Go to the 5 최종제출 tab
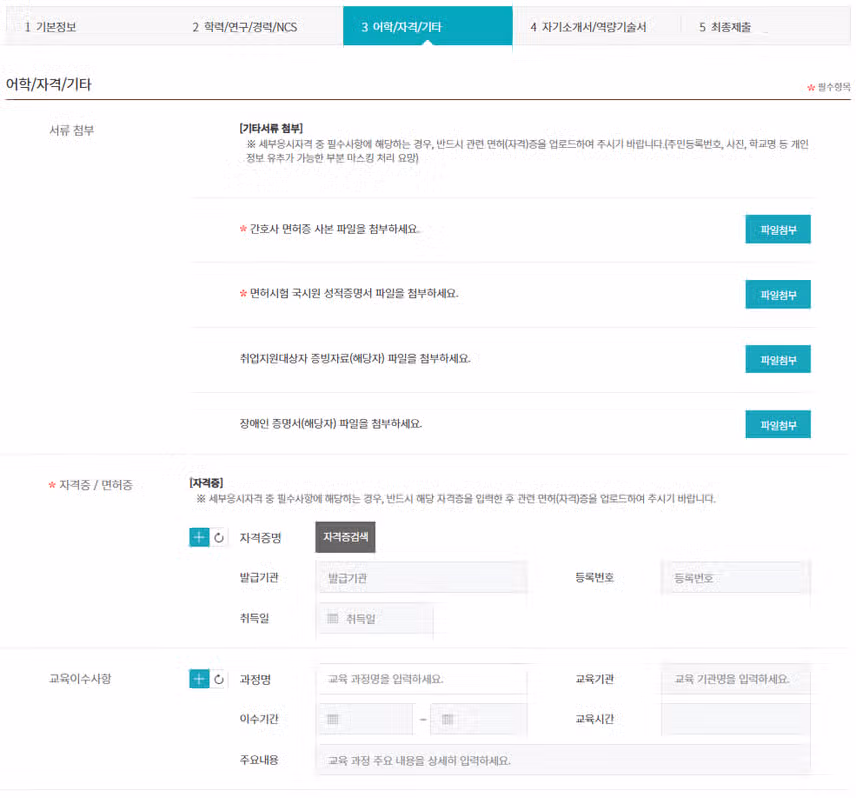This screenshot has height=798, width=856. point(725,27)
